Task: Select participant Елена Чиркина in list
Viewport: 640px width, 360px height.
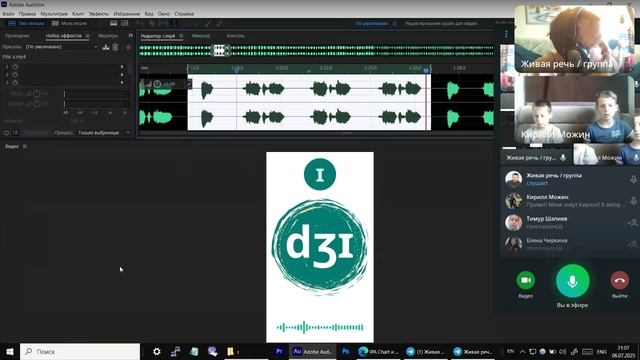Action: (x=570, y=244)
